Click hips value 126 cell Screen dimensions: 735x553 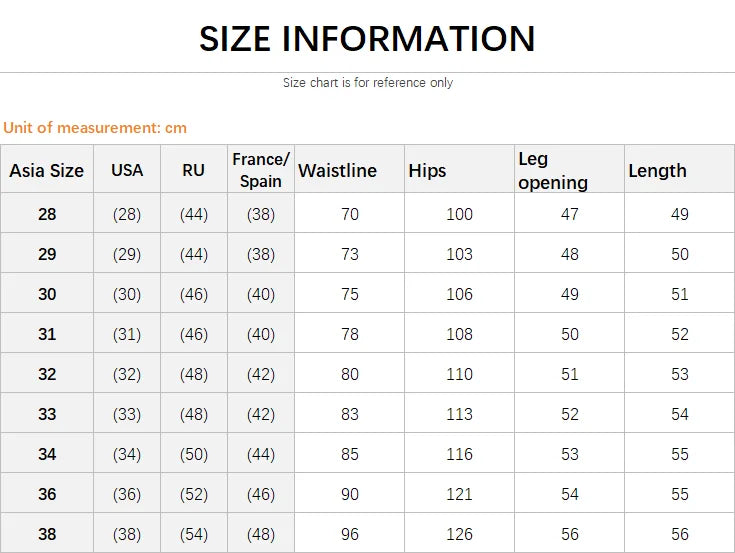coord(459,534)
